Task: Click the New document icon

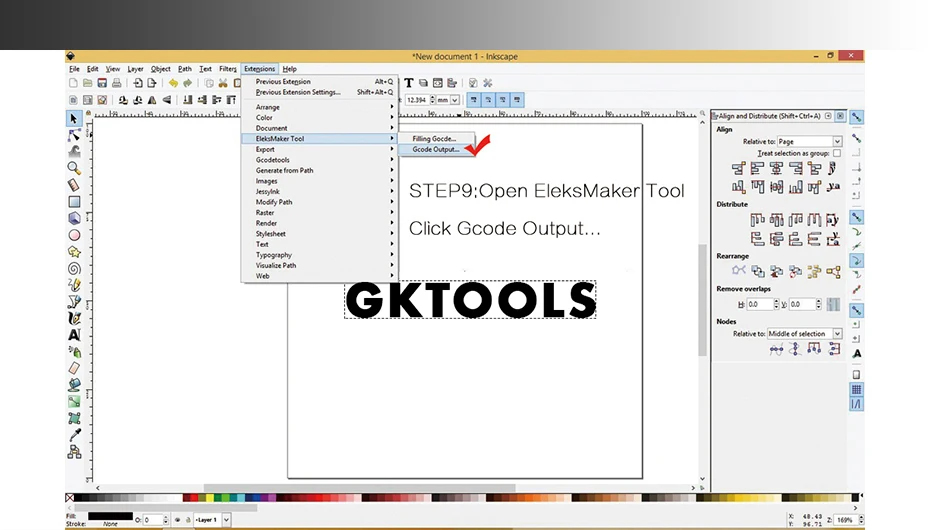Action: [73, 83]
